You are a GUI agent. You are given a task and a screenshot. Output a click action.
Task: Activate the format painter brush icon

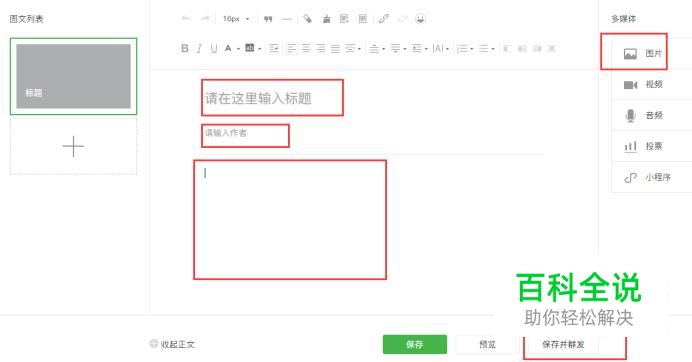(x=308, y=19)
